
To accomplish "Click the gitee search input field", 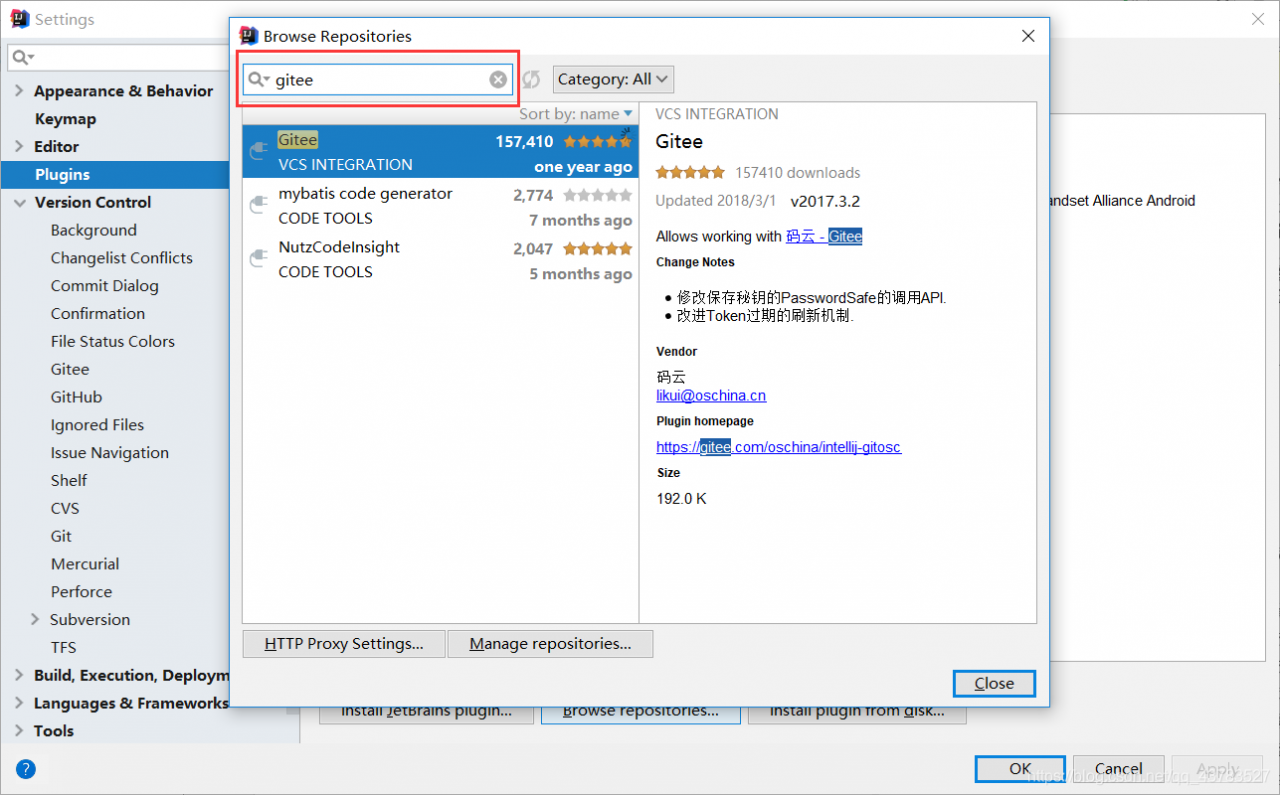I will tap(380, 80).
